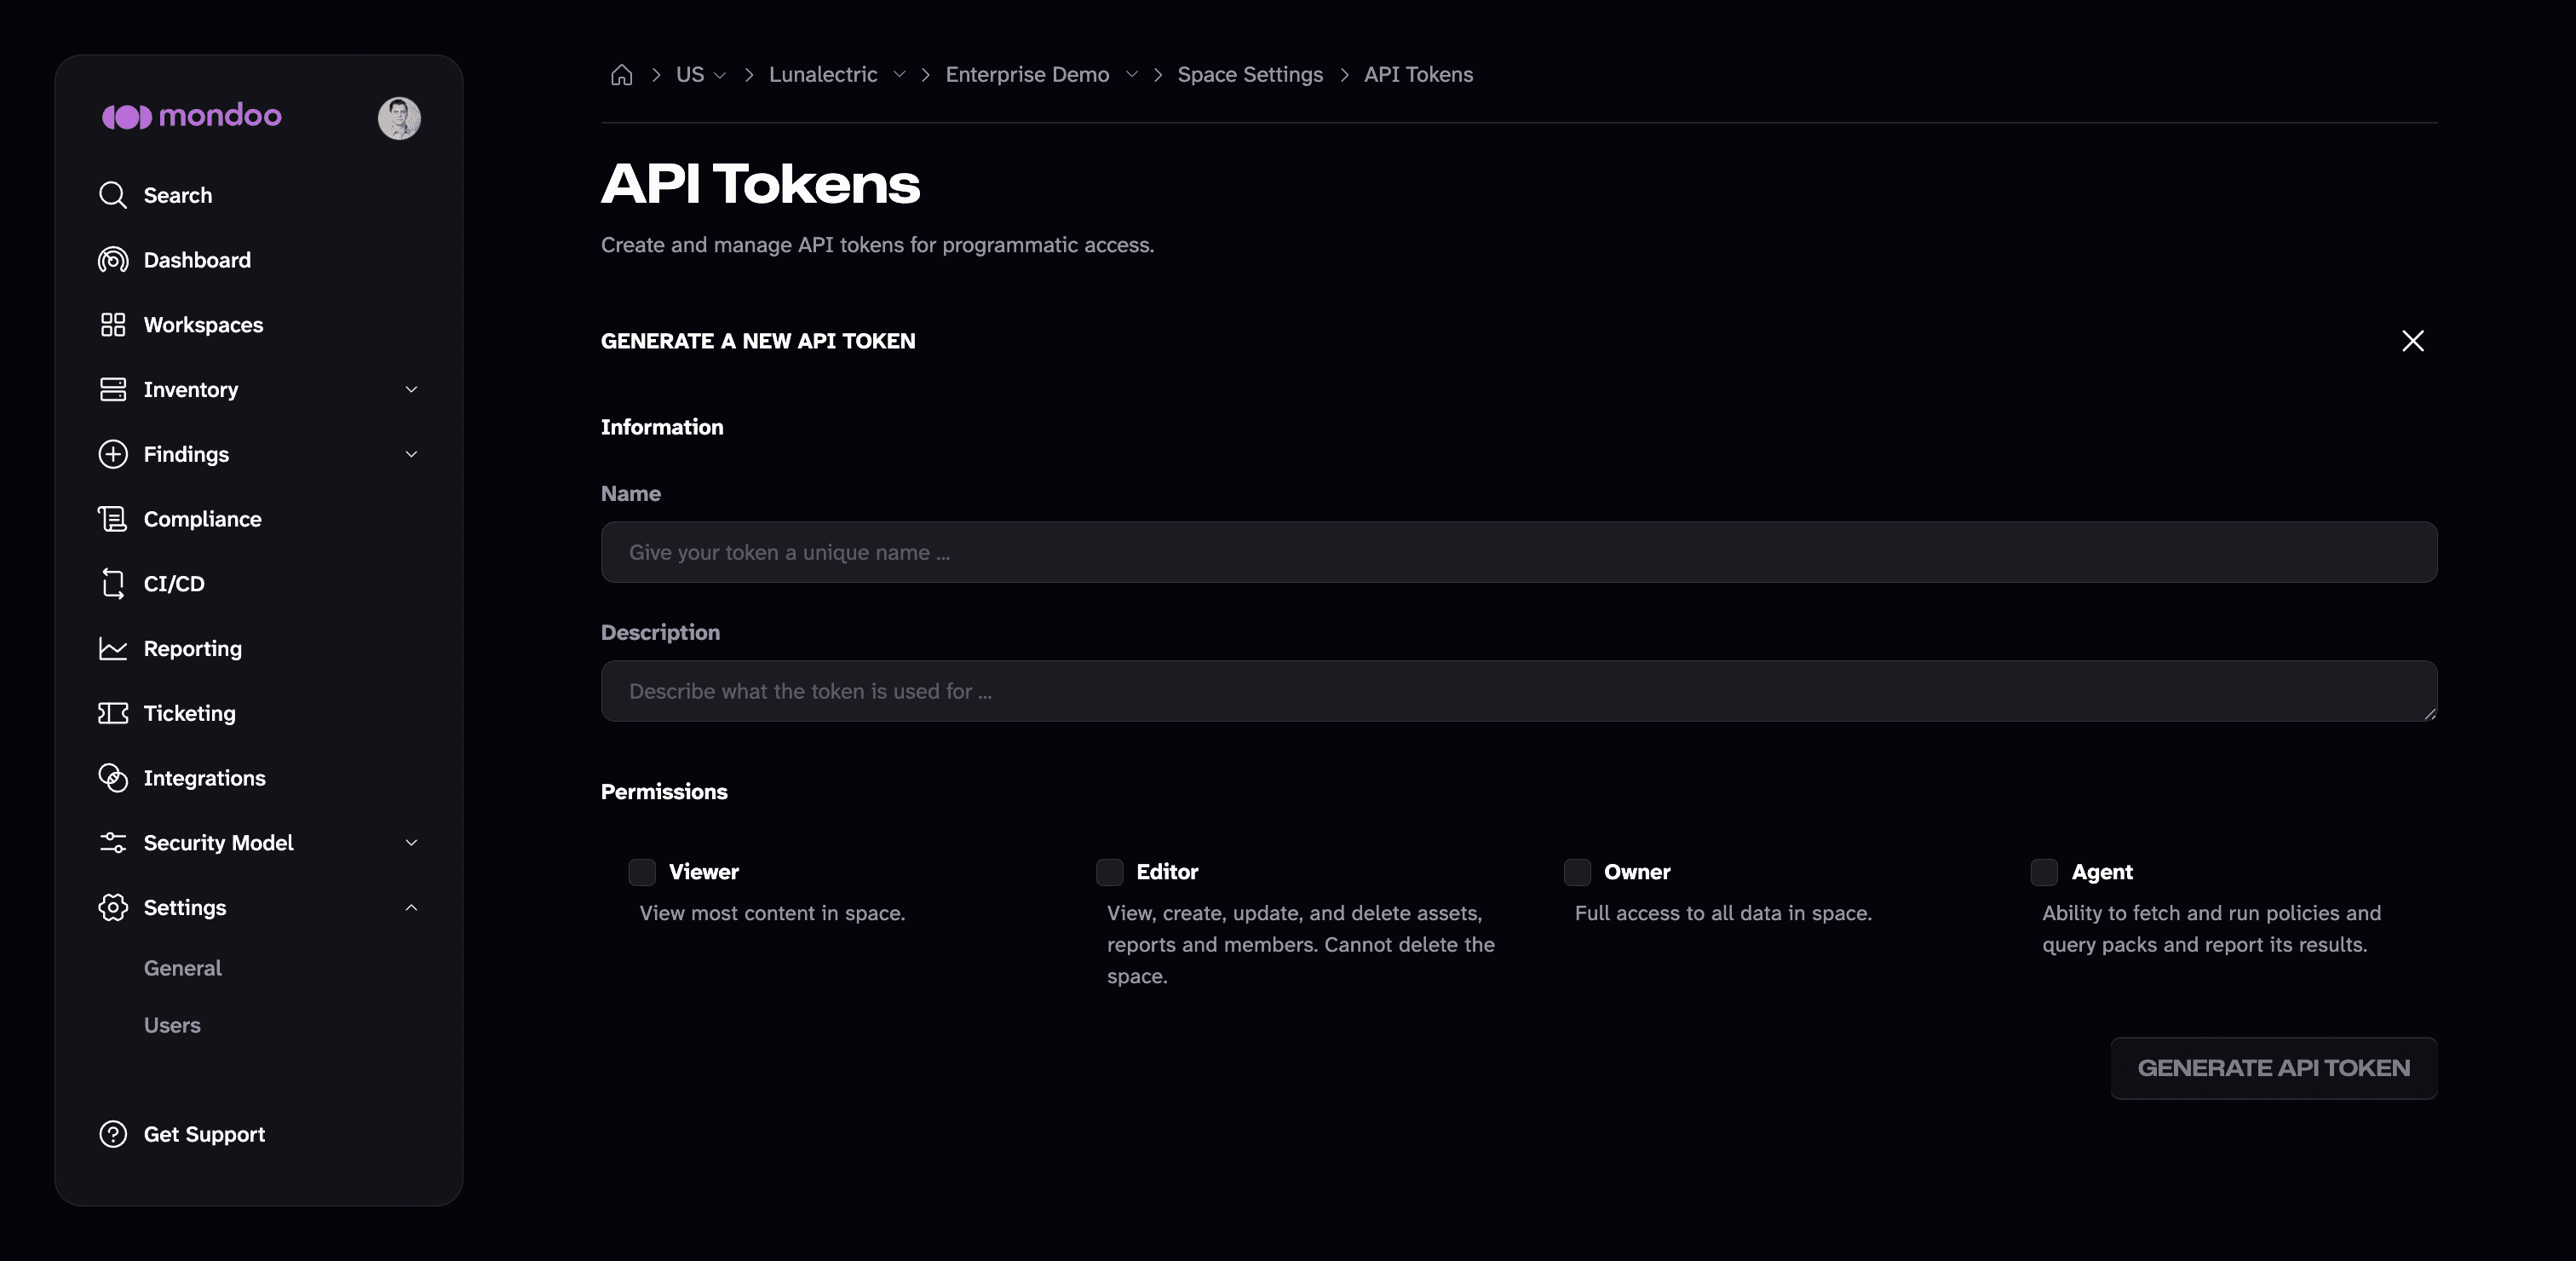Click the Mondoo logo
The image size is (2576, 1261).
192,116
